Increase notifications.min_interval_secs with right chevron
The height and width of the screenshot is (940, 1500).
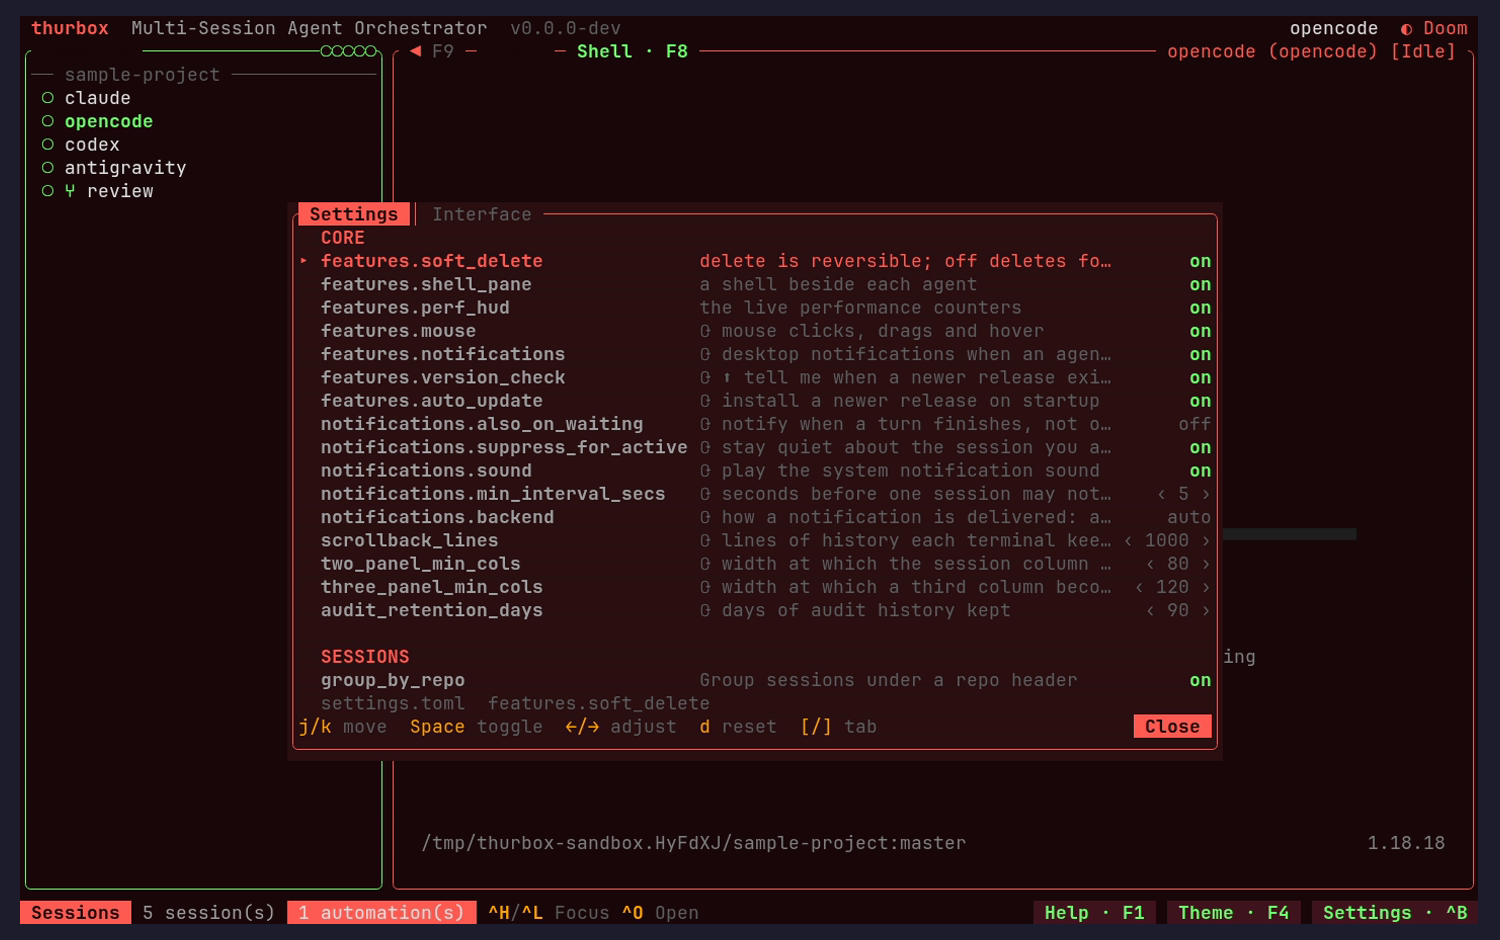pyautogui.click(x=1206, y=494)
